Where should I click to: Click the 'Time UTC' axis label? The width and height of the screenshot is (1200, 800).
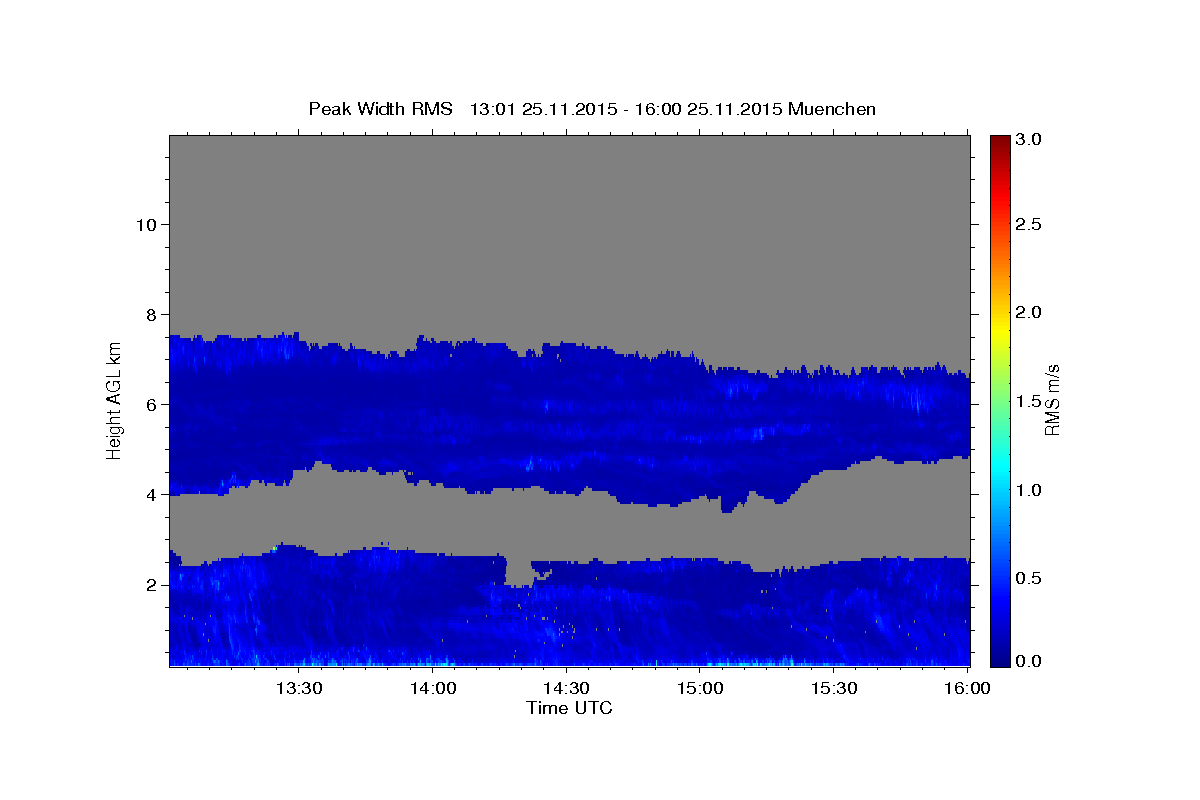tap(569, 708)
